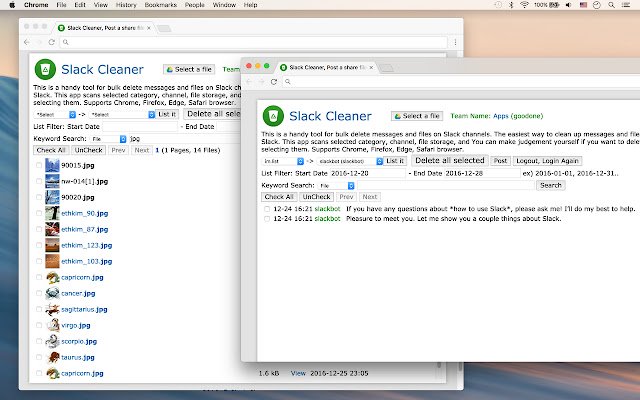Select the Slack Cleaner tab in front window
Screen dimensions: 640x400
(x=327, y=67)
